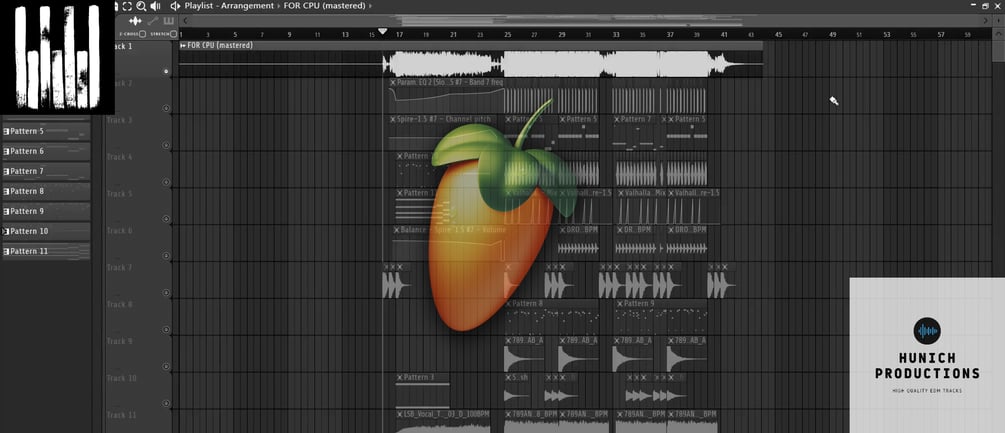1005x433 pixels.
Task: Select the audio waveform view icon
Action: 135,21
